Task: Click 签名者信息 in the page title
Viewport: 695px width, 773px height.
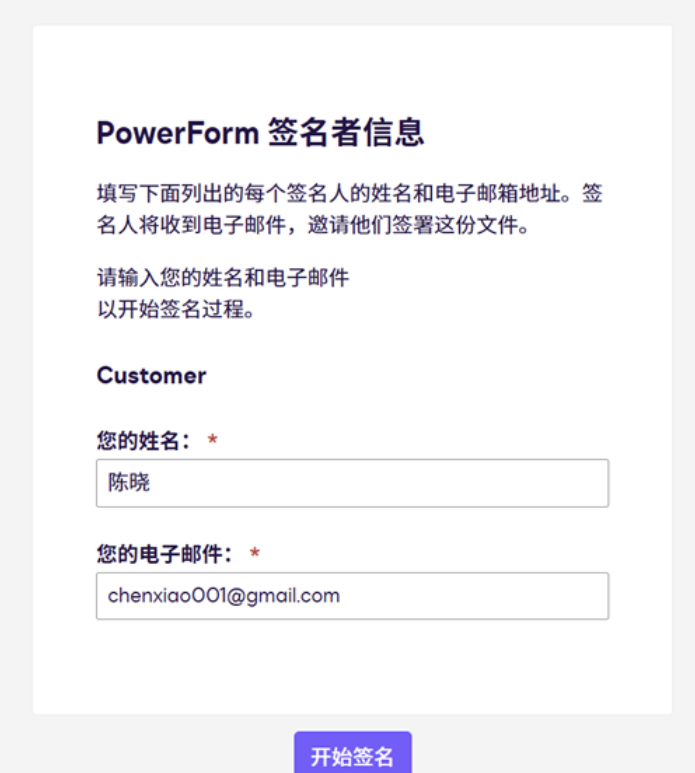Action: point(346,133)
